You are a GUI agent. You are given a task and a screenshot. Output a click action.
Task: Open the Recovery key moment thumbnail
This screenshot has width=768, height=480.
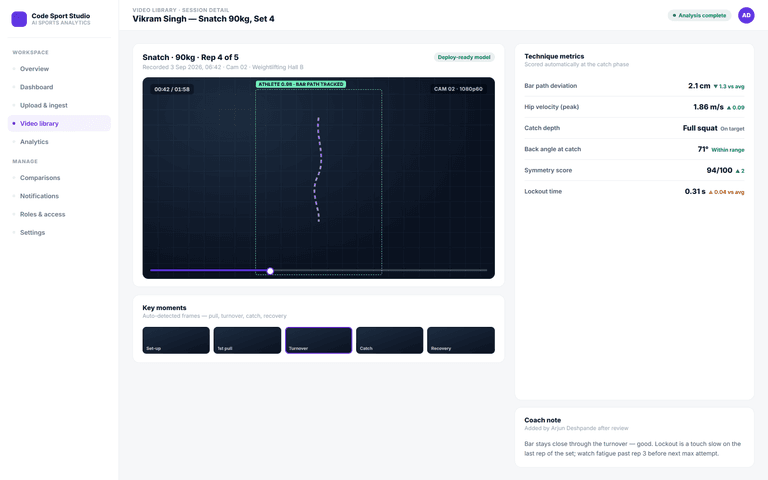coord(461,340)
